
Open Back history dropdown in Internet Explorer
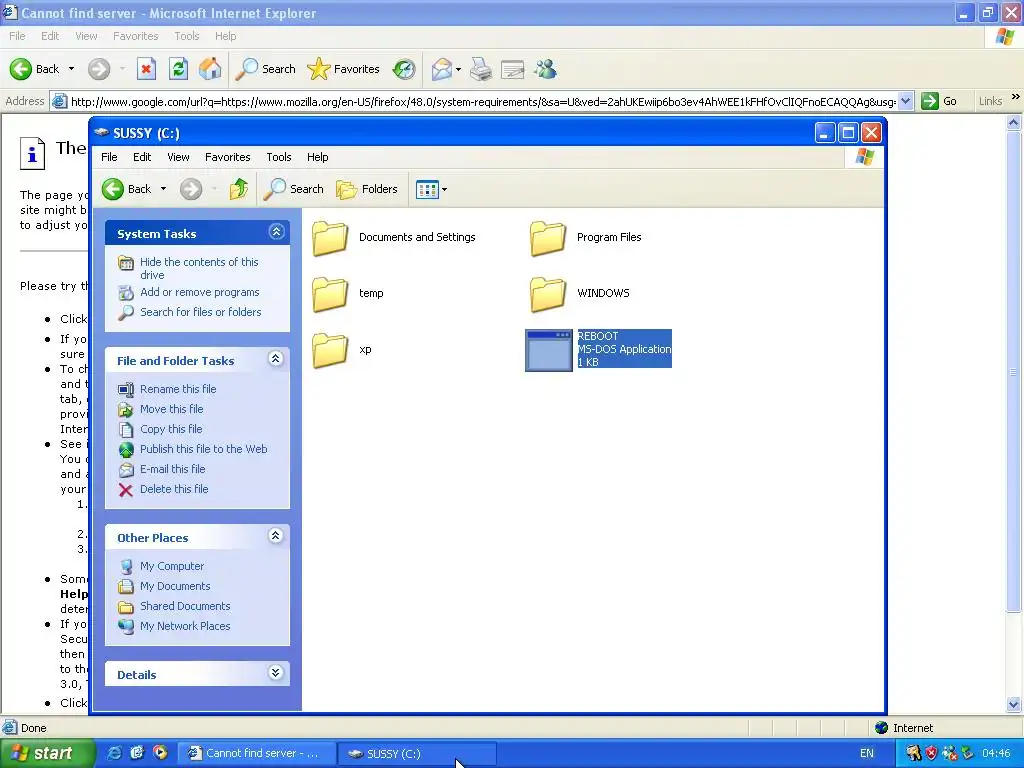[x=71, y=69]
